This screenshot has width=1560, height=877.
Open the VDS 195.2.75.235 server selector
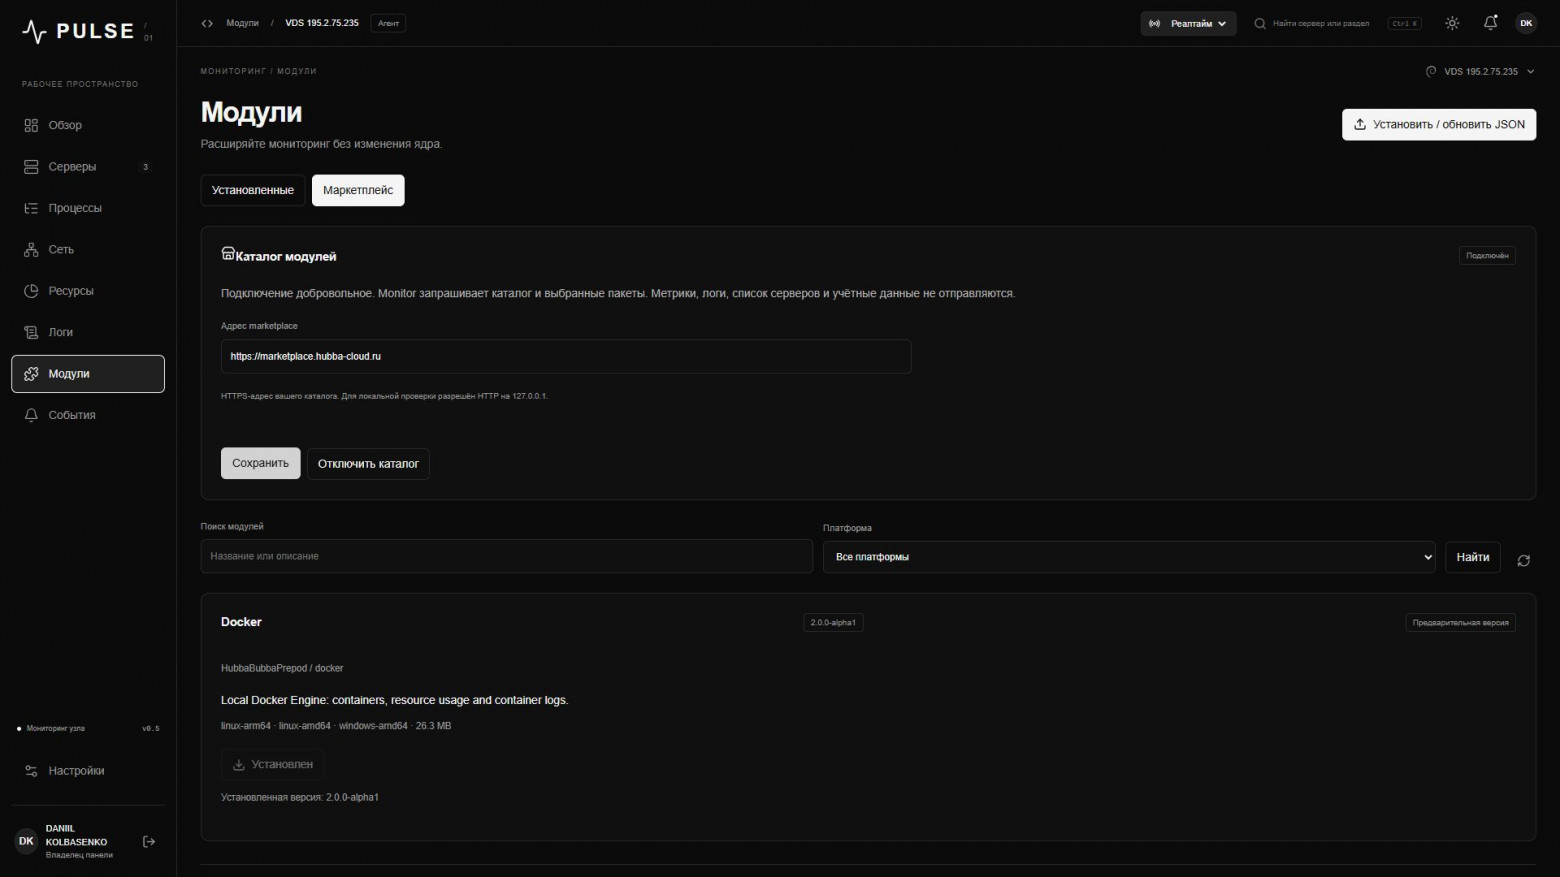coord(1480,71)
